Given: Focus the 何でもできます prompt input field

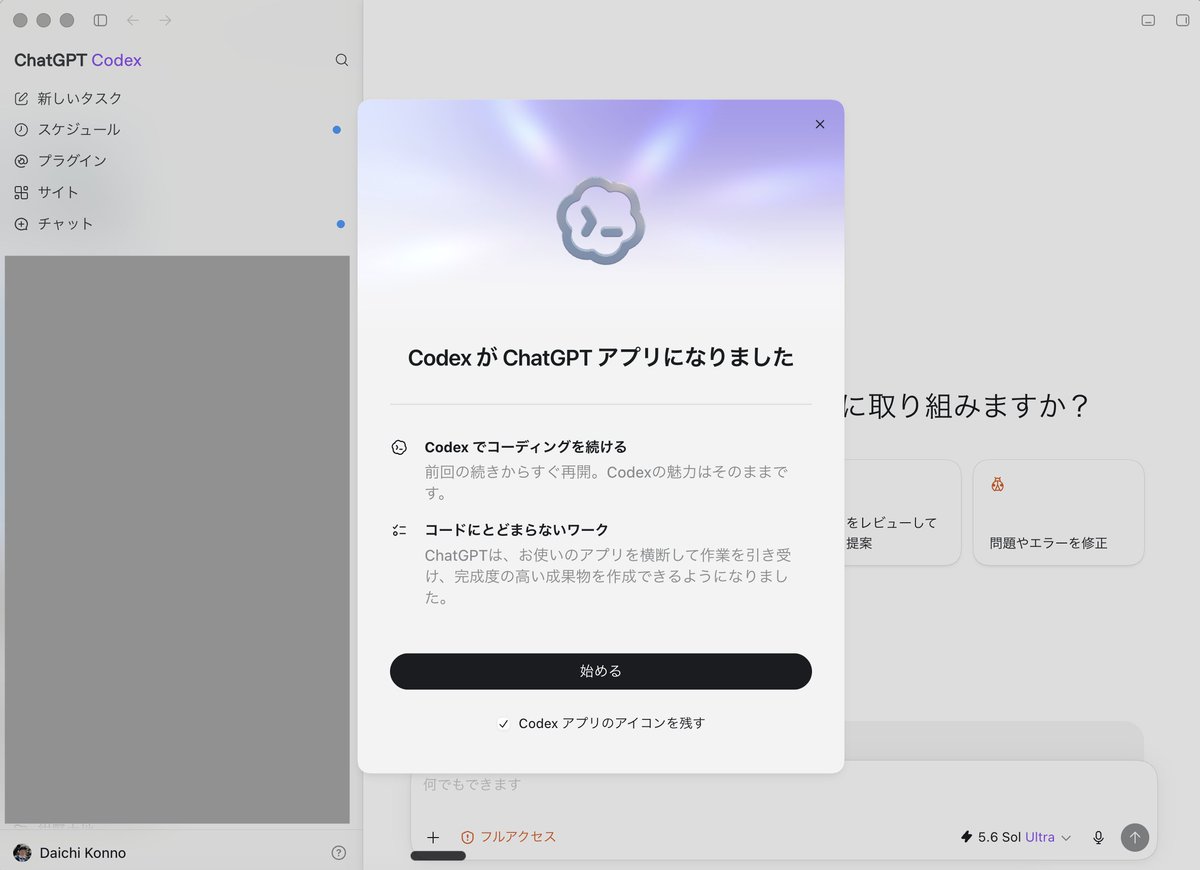Looking at the screenshot, I should [783, 785].
